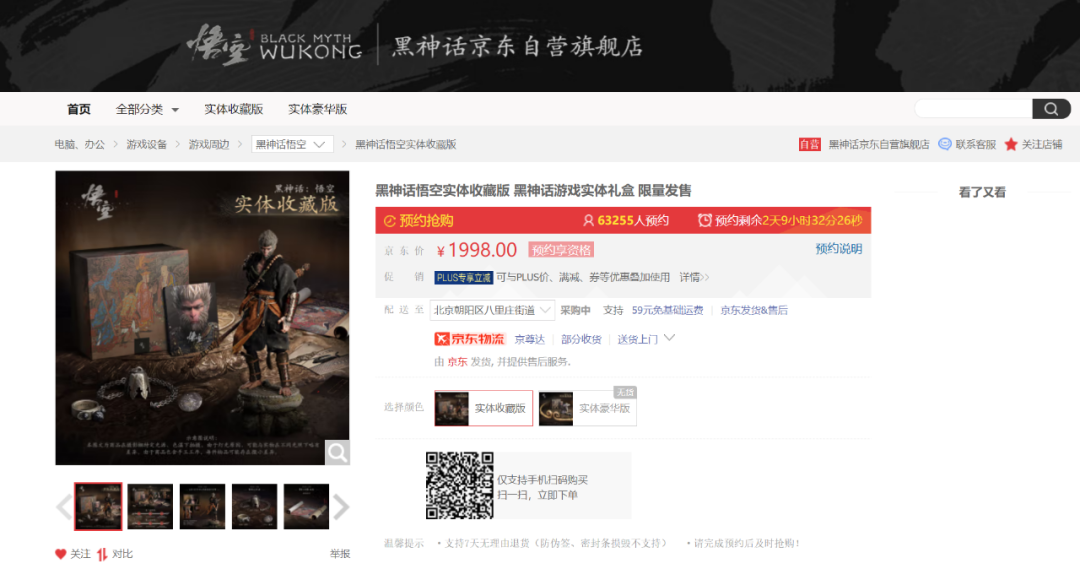Image resolution: width=1080 pixels, height=569 pixels.
Task: Expand the 黑神话悟空 breadcrumb dropdown
Action: click(292, 144)
